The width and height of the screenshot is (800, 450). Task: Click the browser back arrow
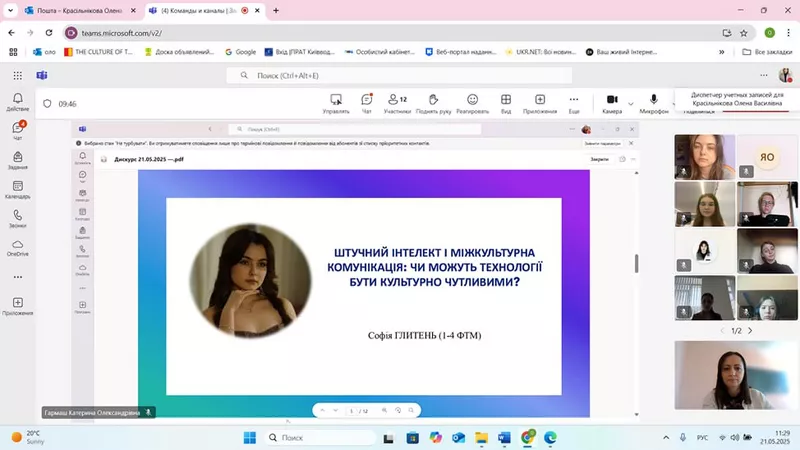click(x=12, y=33)
